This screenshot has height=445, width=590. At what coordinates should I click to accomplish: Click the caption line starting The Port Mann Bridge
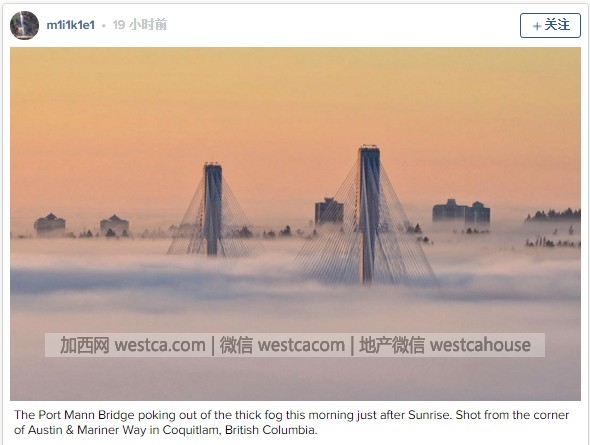pyautogui.click(x=292, y=415)
